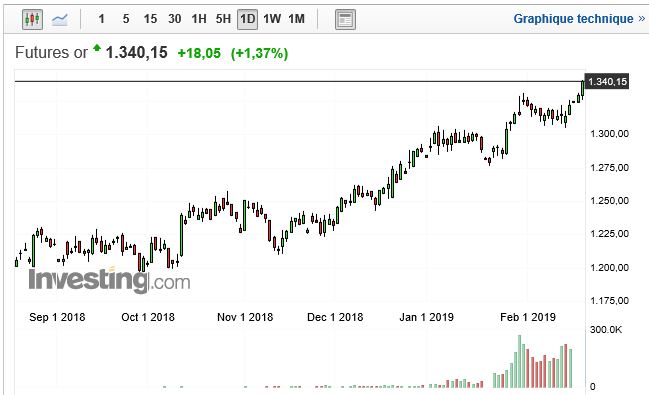
Task: Click the Oct 1 2018 axis label
Action: 148,317
